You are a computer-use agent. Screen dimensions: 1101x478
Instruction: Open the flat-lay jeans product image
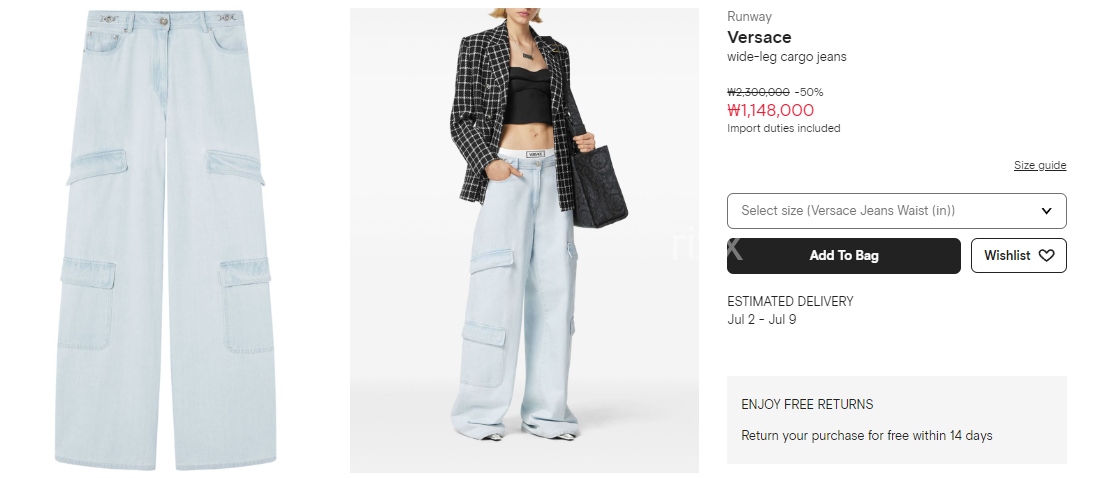(165, 239)
